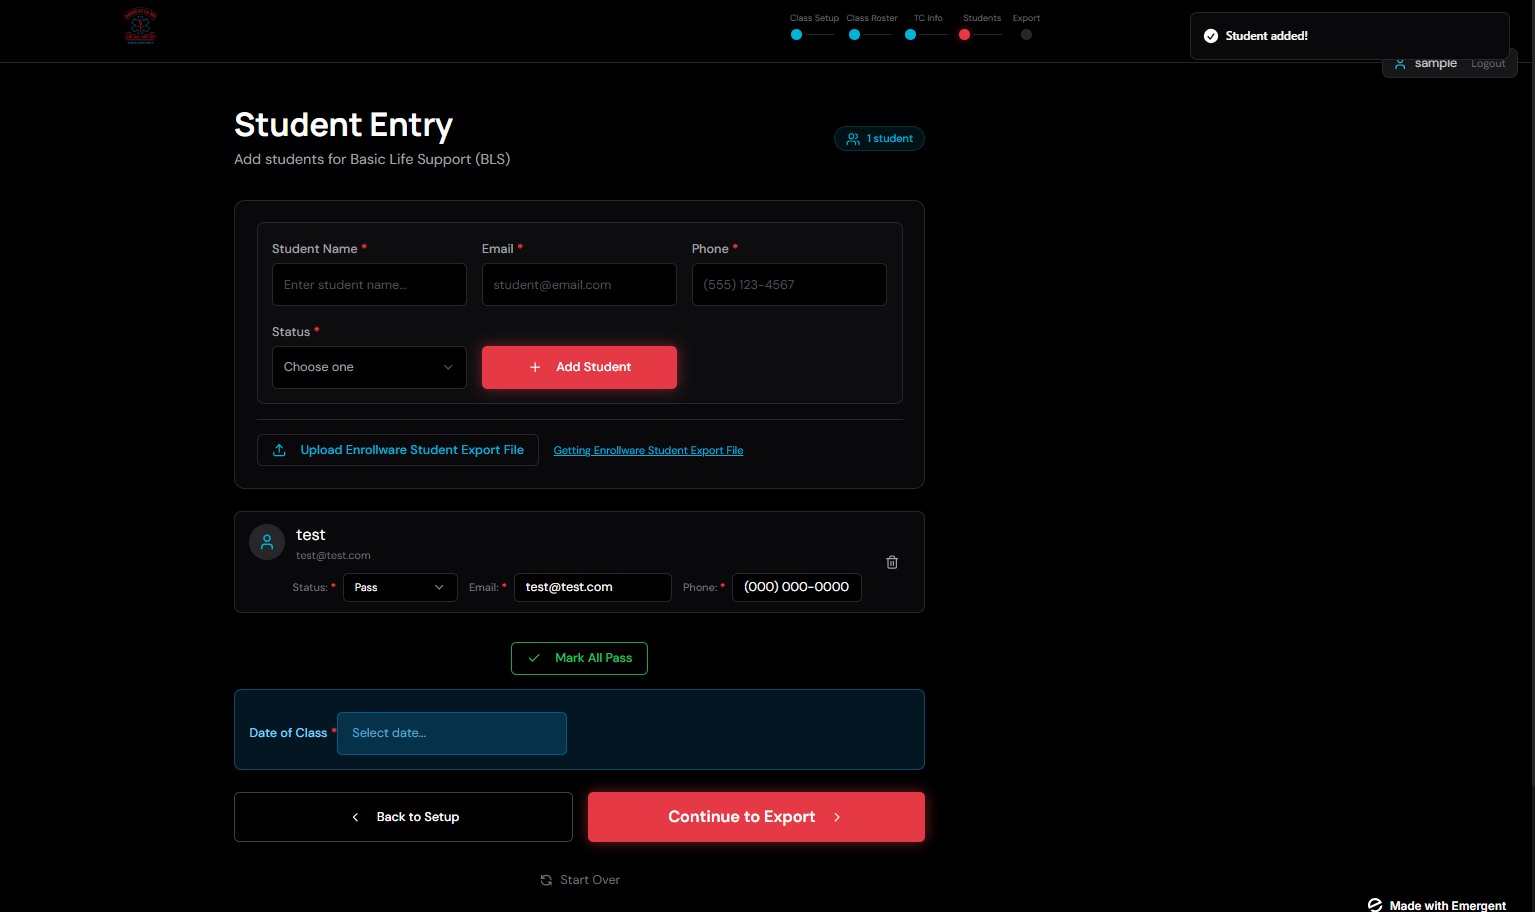Image resolution: width=1535 pixels, height=912 pixels.
Task: Click Upload Enrollware Student Export File
Action: click(x=398, y=450)
